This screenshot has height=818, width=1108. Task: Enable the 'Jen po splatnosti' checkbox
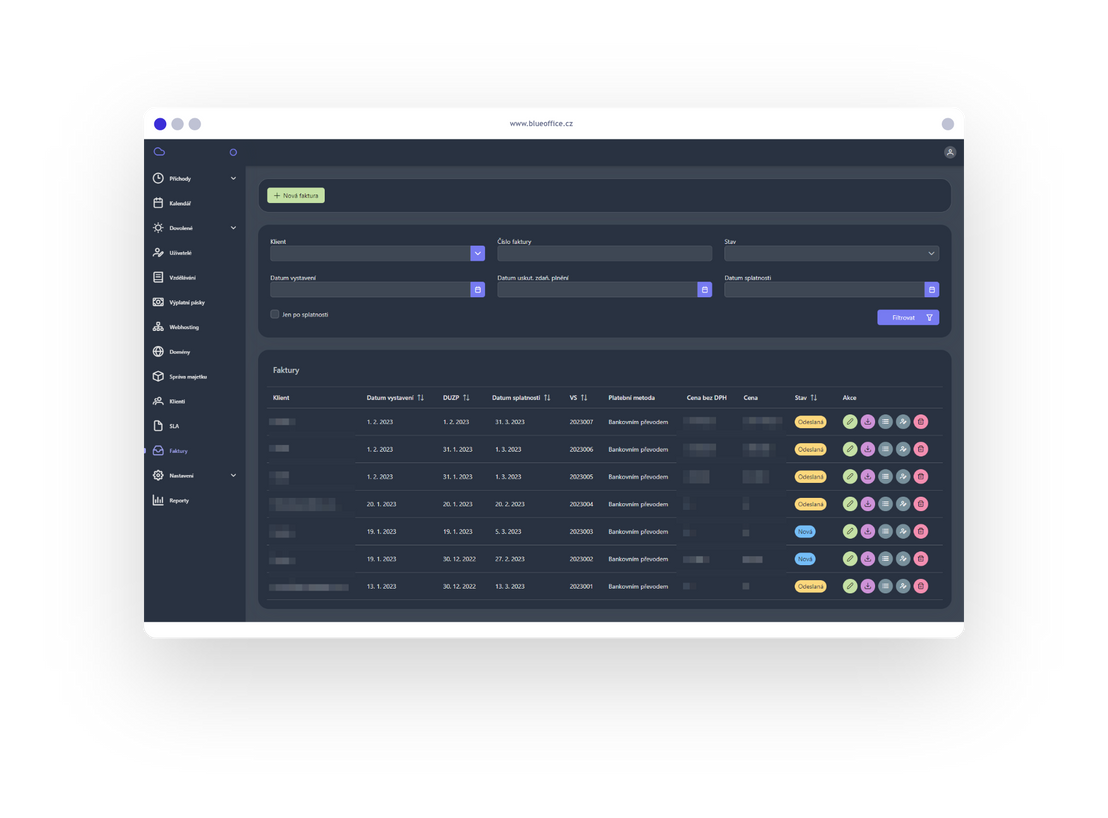275,314
